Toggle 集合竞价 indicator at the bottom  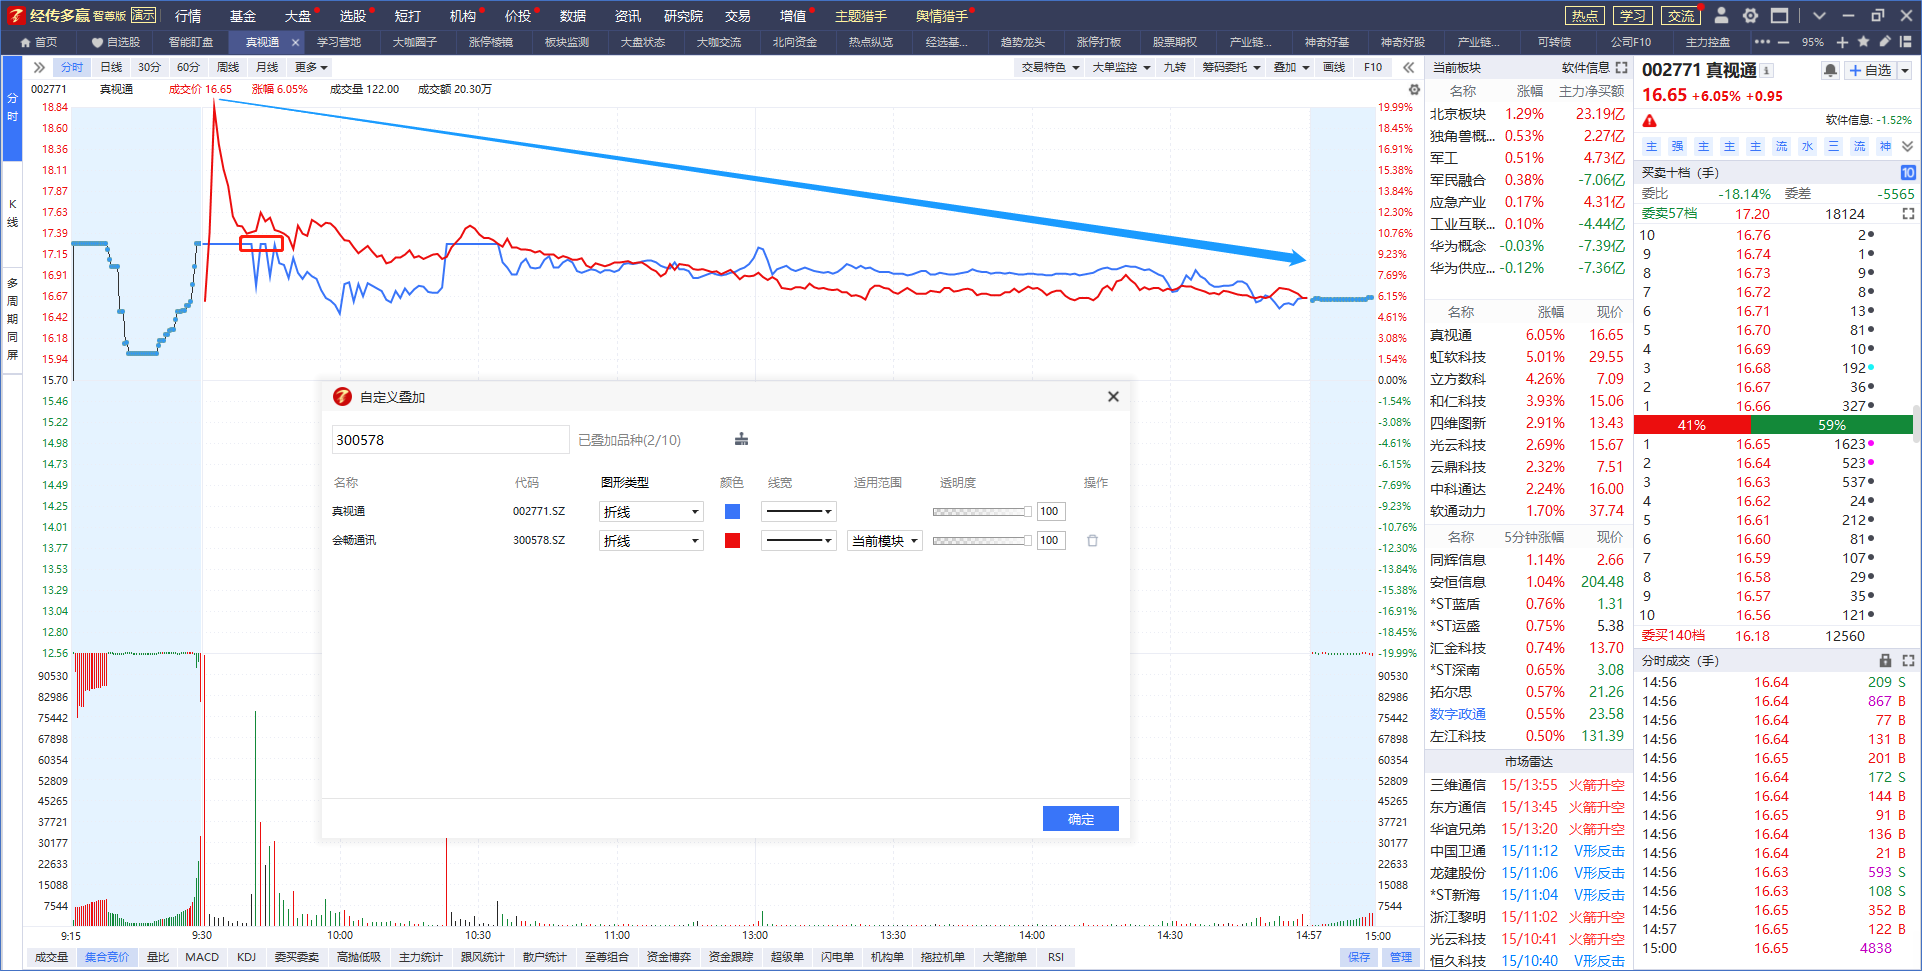107,957
